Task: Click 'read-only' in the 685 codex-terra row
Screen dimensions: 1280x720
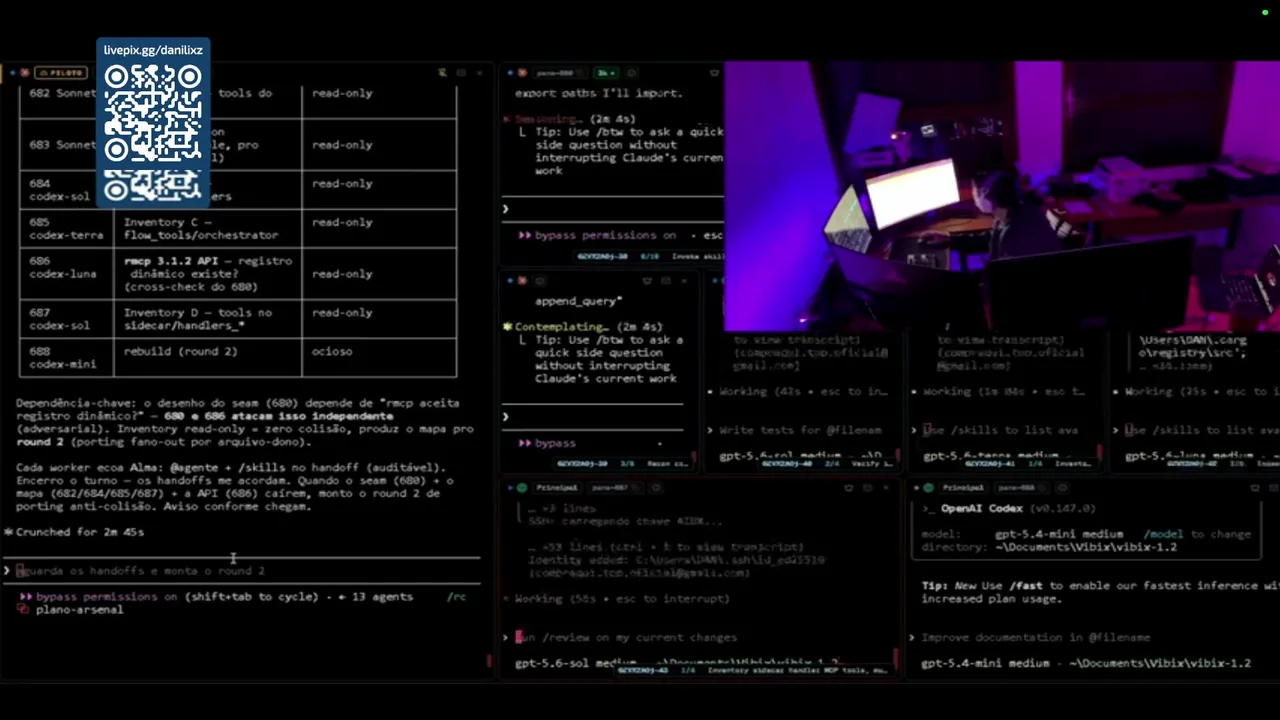Action: tap(342, 223)
